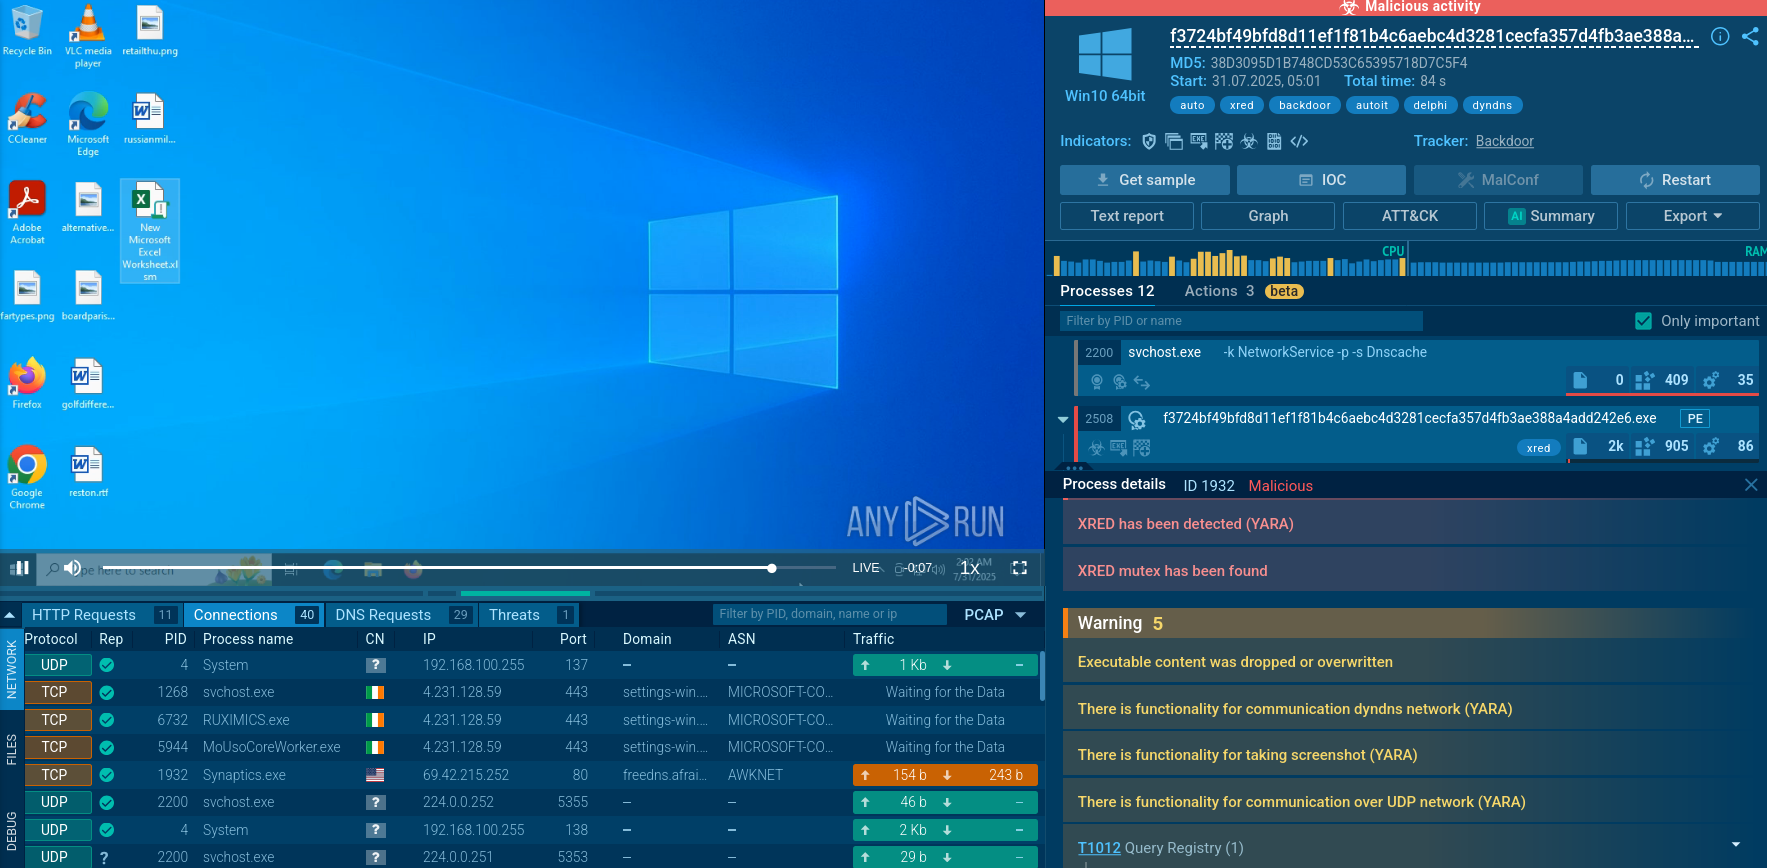The height and width of the screenshot is (868, 1767).
Task: Enter fullscreen mode for video player
Action: [1019, 568]
